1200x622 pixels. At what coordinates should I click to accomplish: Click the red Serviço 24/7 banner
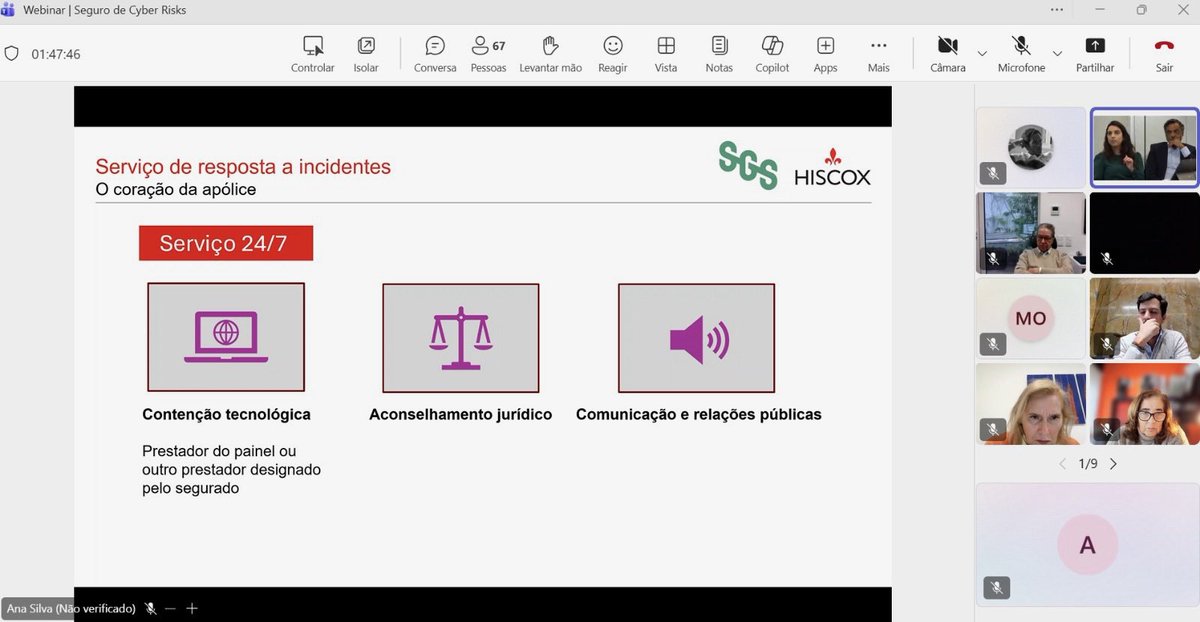coord(226,243)
